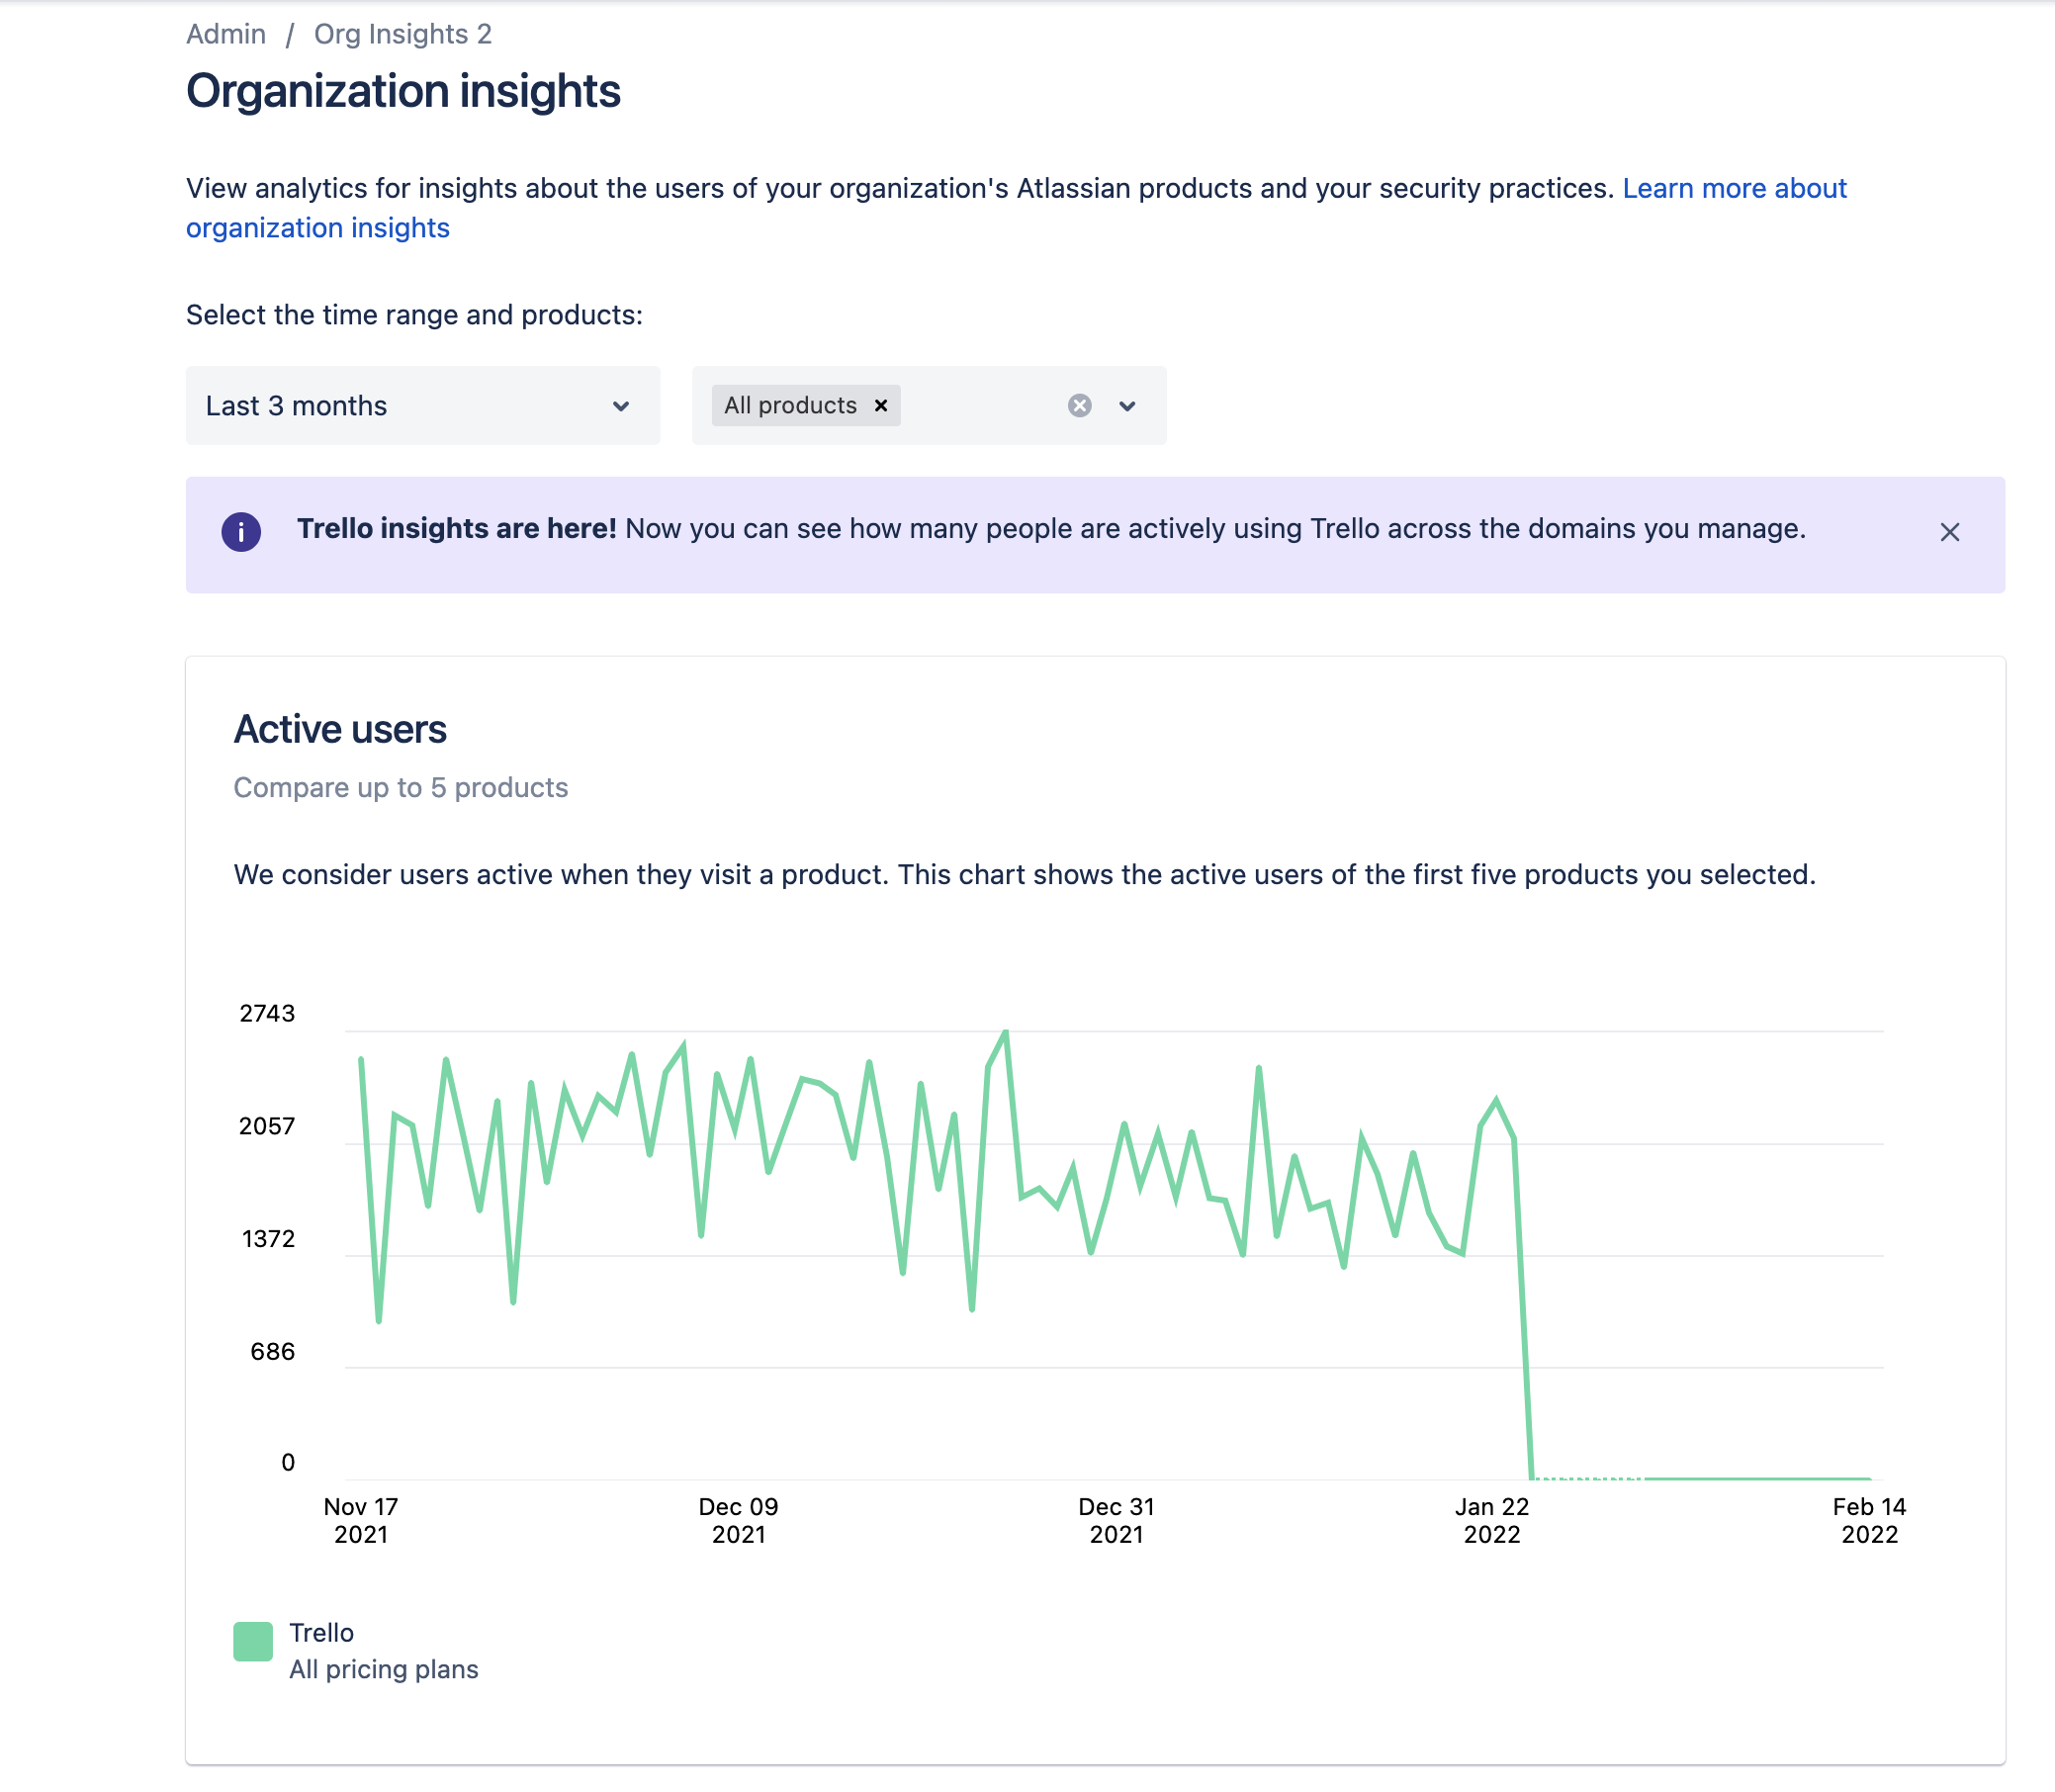This screenshot has width=2055, height=1792.
Task: Open the Org Insights 2 breadcrumb
Action: pos(402,34)
